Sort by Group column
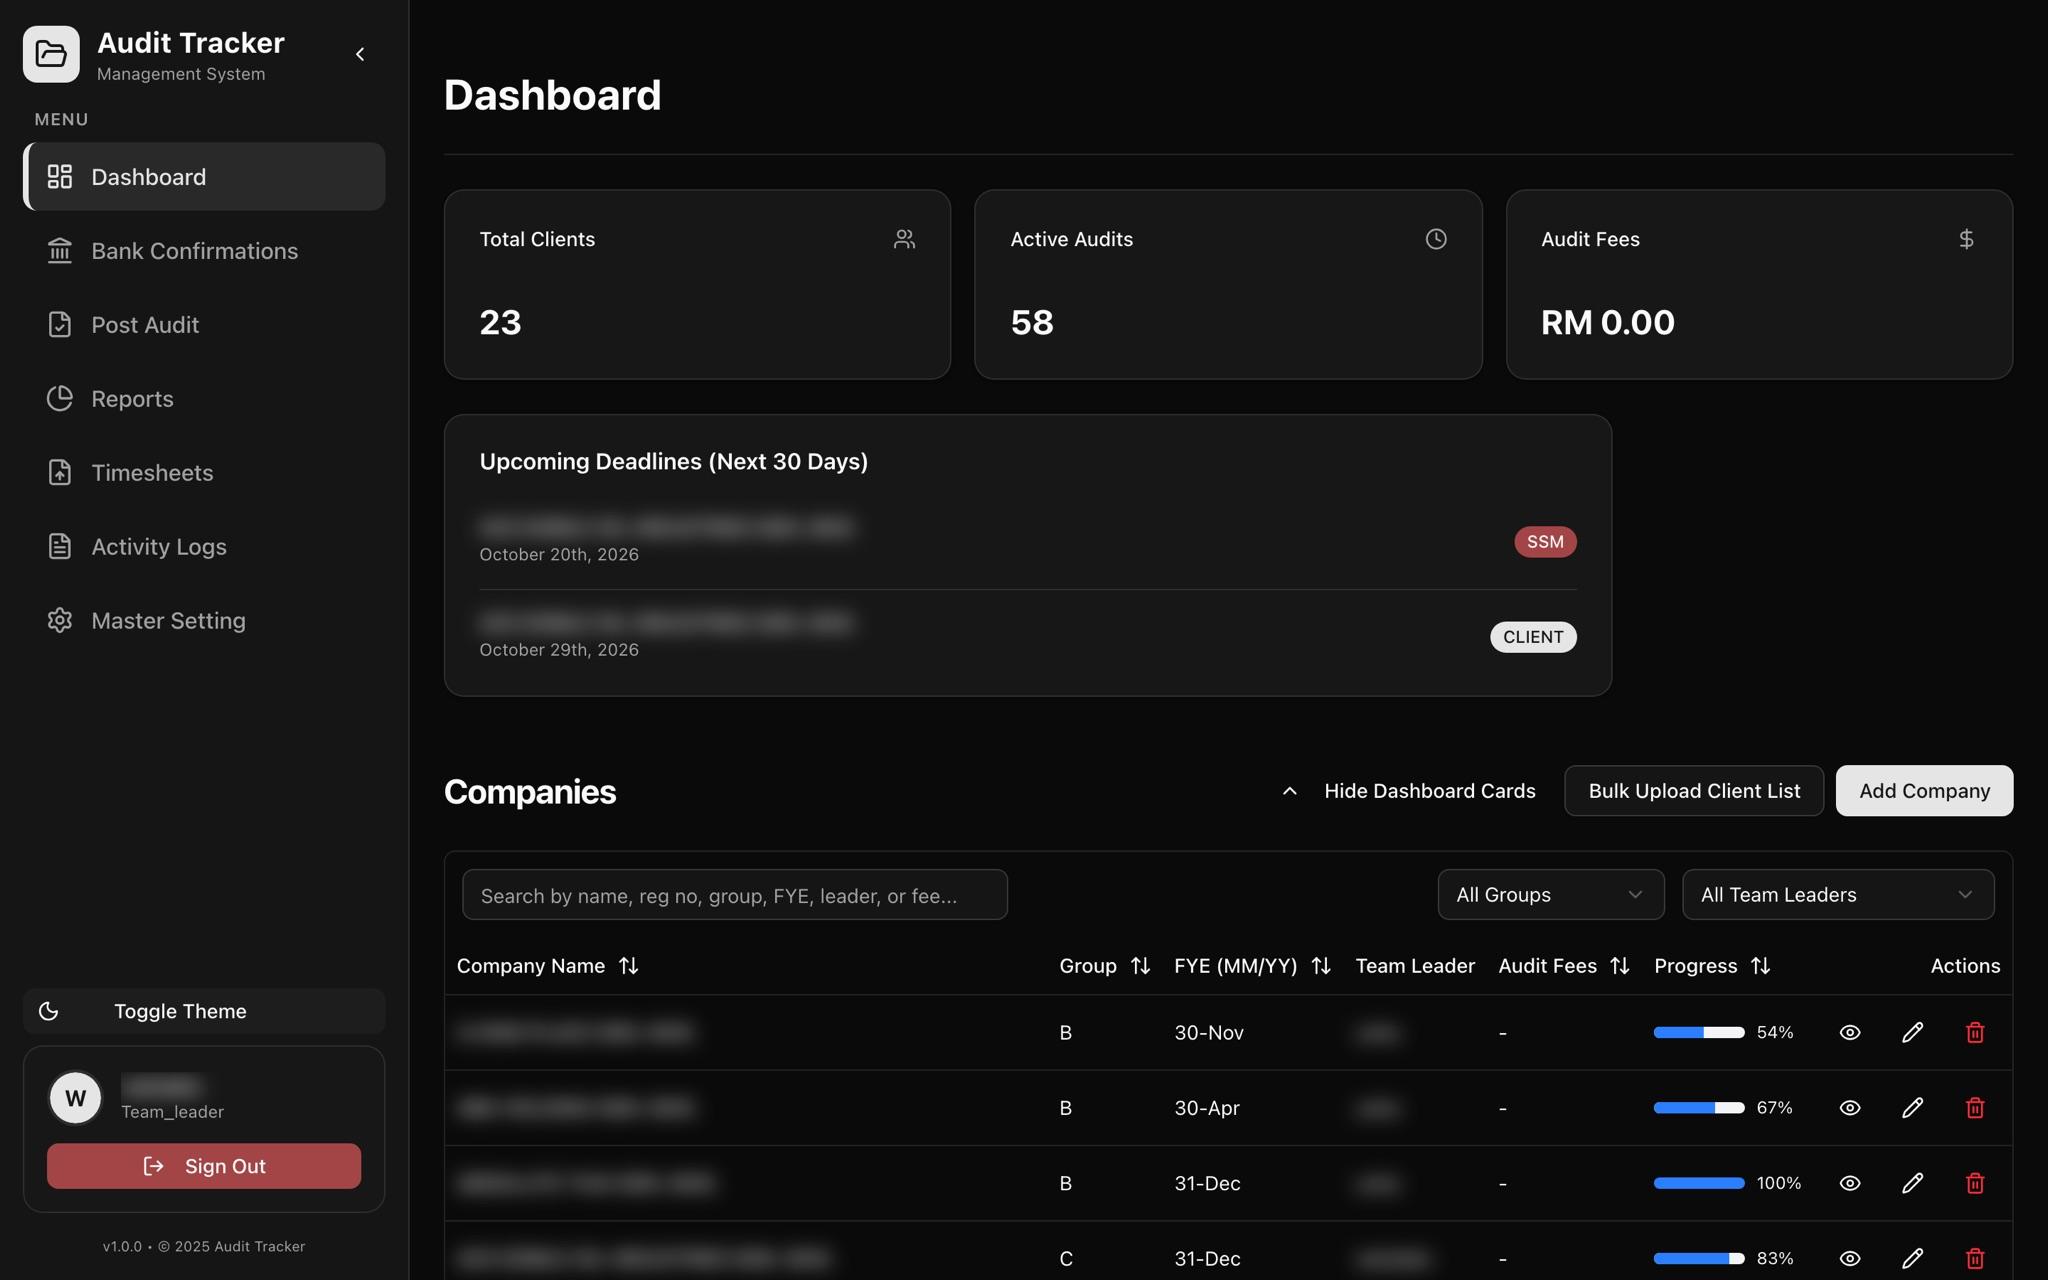2048x1280 pixels. point(1105,966)
